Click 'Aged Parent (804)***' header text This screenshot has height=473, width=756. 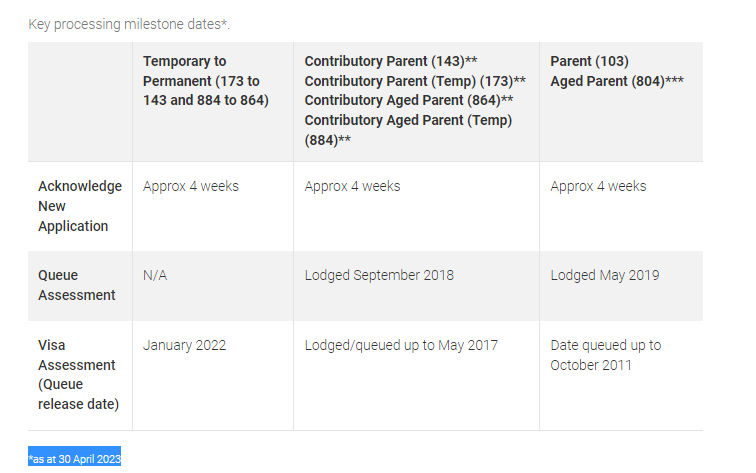(617, 81)
